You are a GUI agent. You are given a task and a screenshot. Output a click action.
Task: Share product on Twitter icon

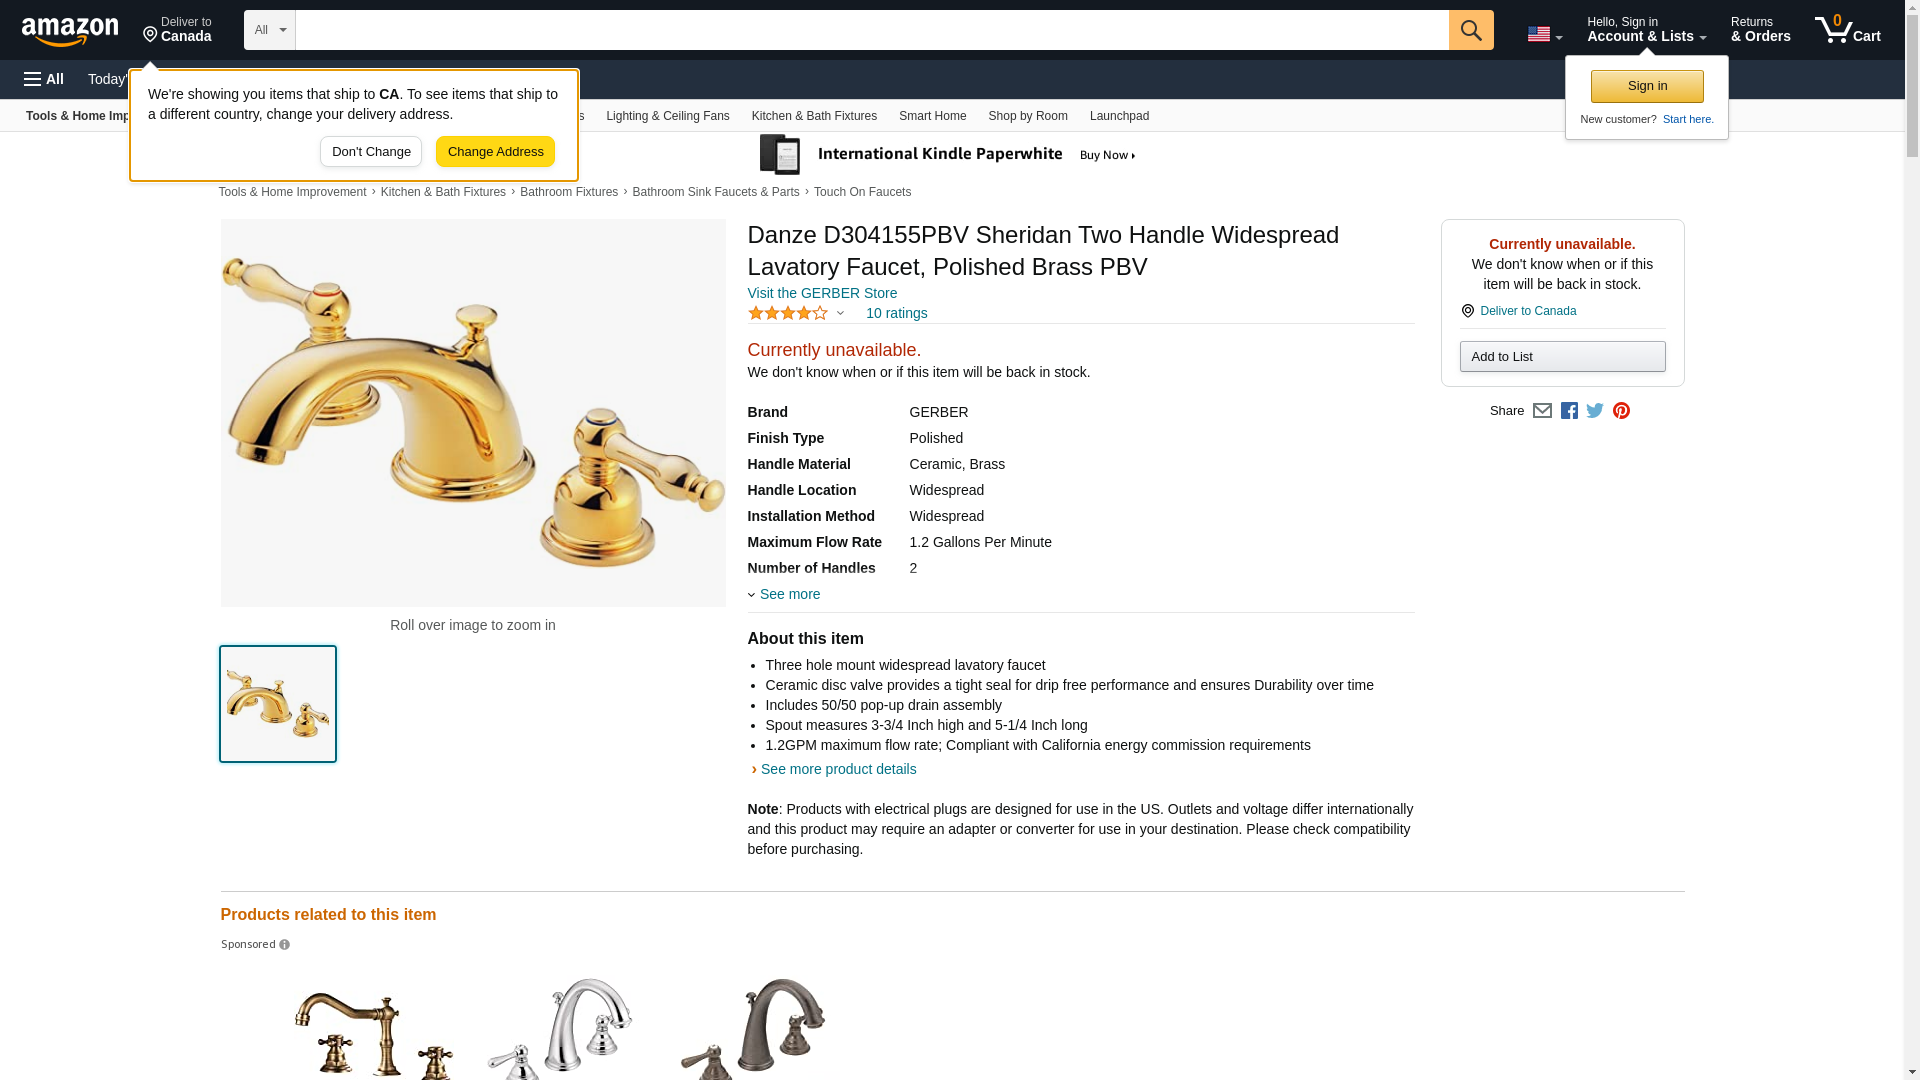tap(1595, 411)
